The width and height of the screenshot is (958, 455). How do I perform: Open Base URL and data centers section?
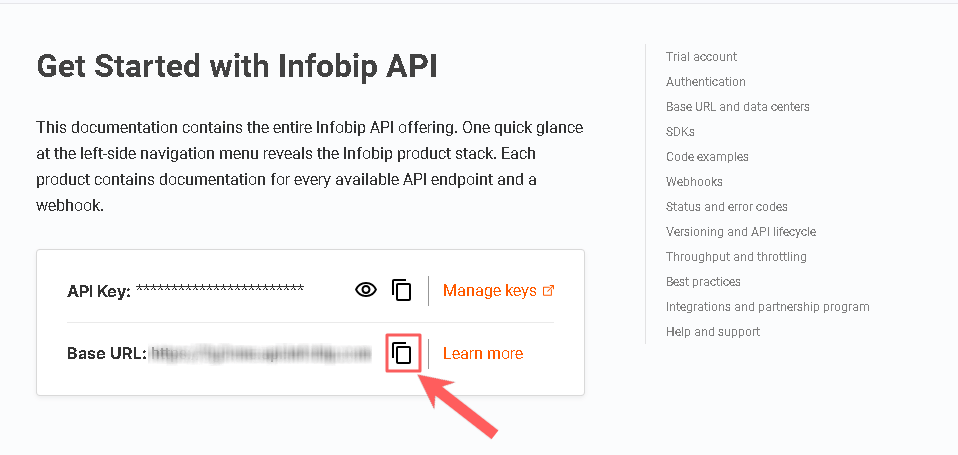[737, 107]
